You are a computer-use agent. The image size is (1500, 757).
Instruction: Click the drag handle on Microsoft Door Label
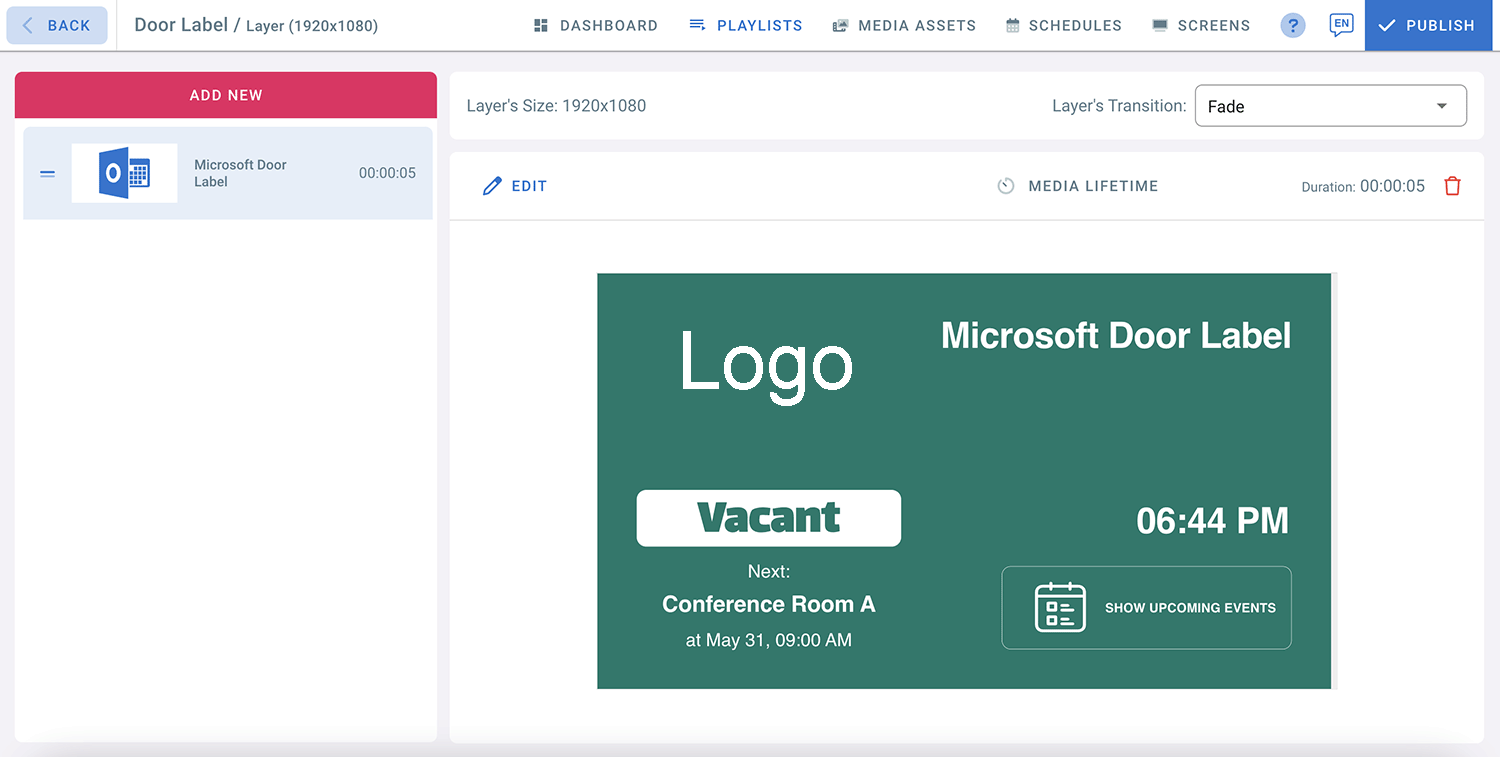(x=47, y=174)
